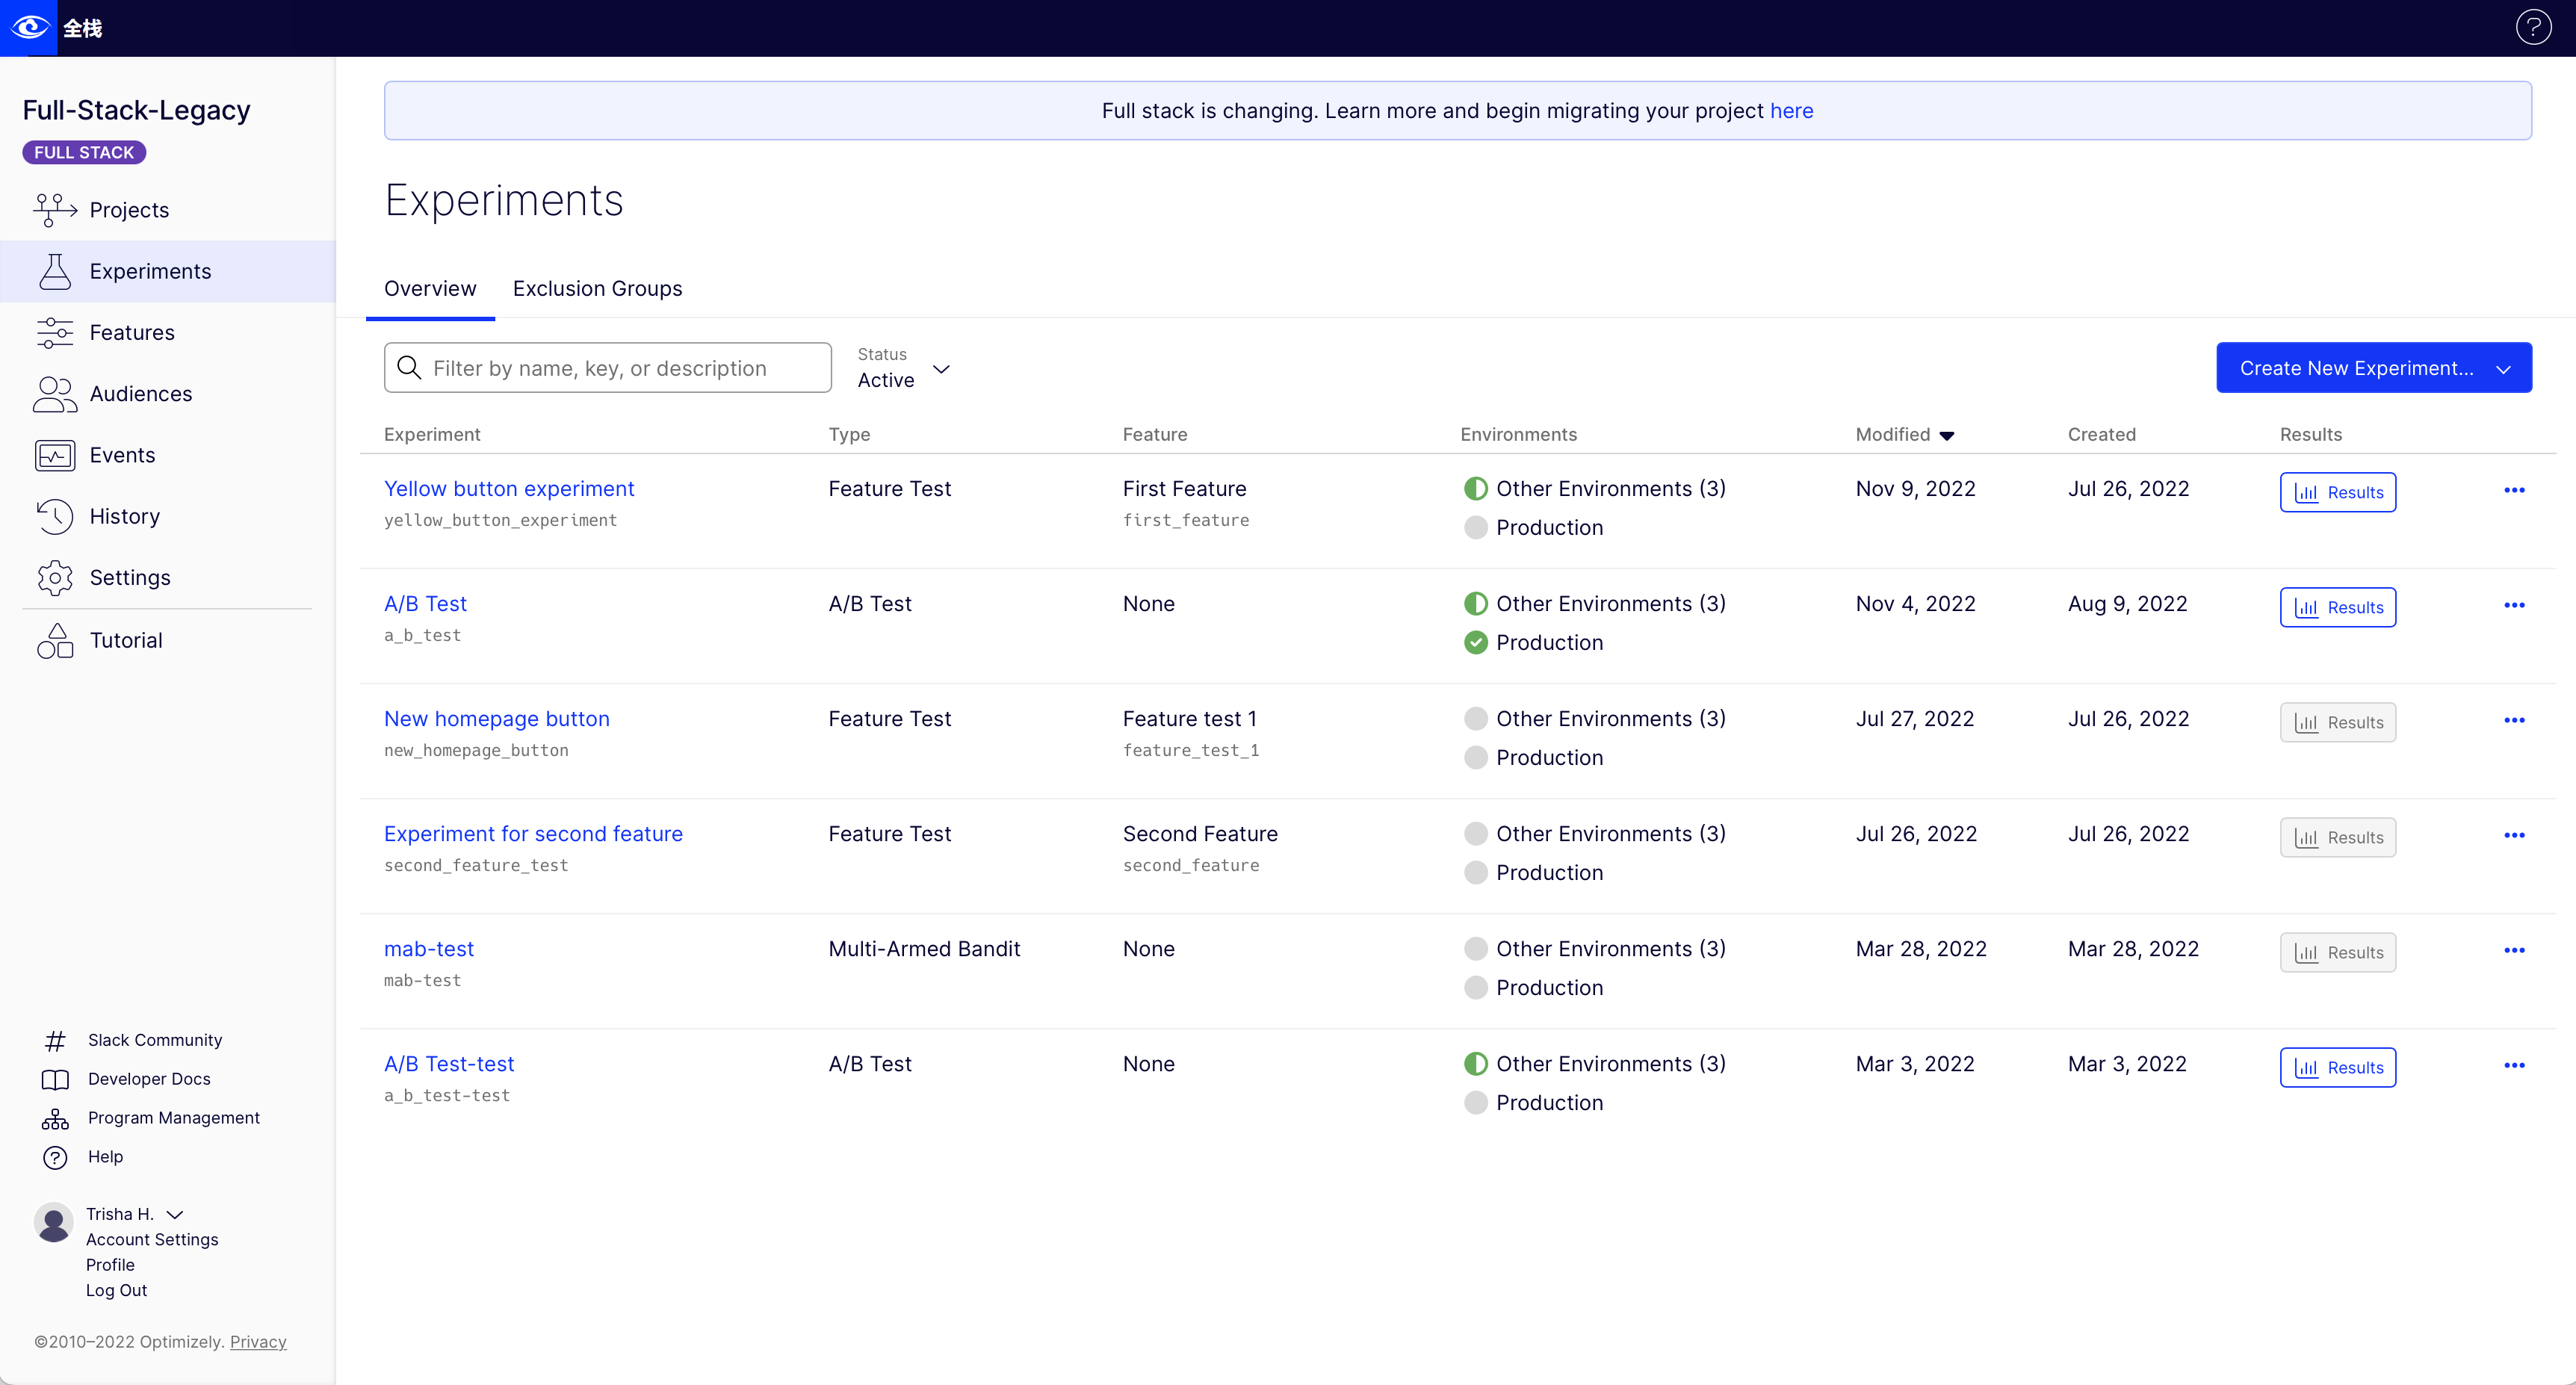Toggle Other Environments status for mab-test
Viewport: 2576px width, 1385px height.
coord(1473,948)
